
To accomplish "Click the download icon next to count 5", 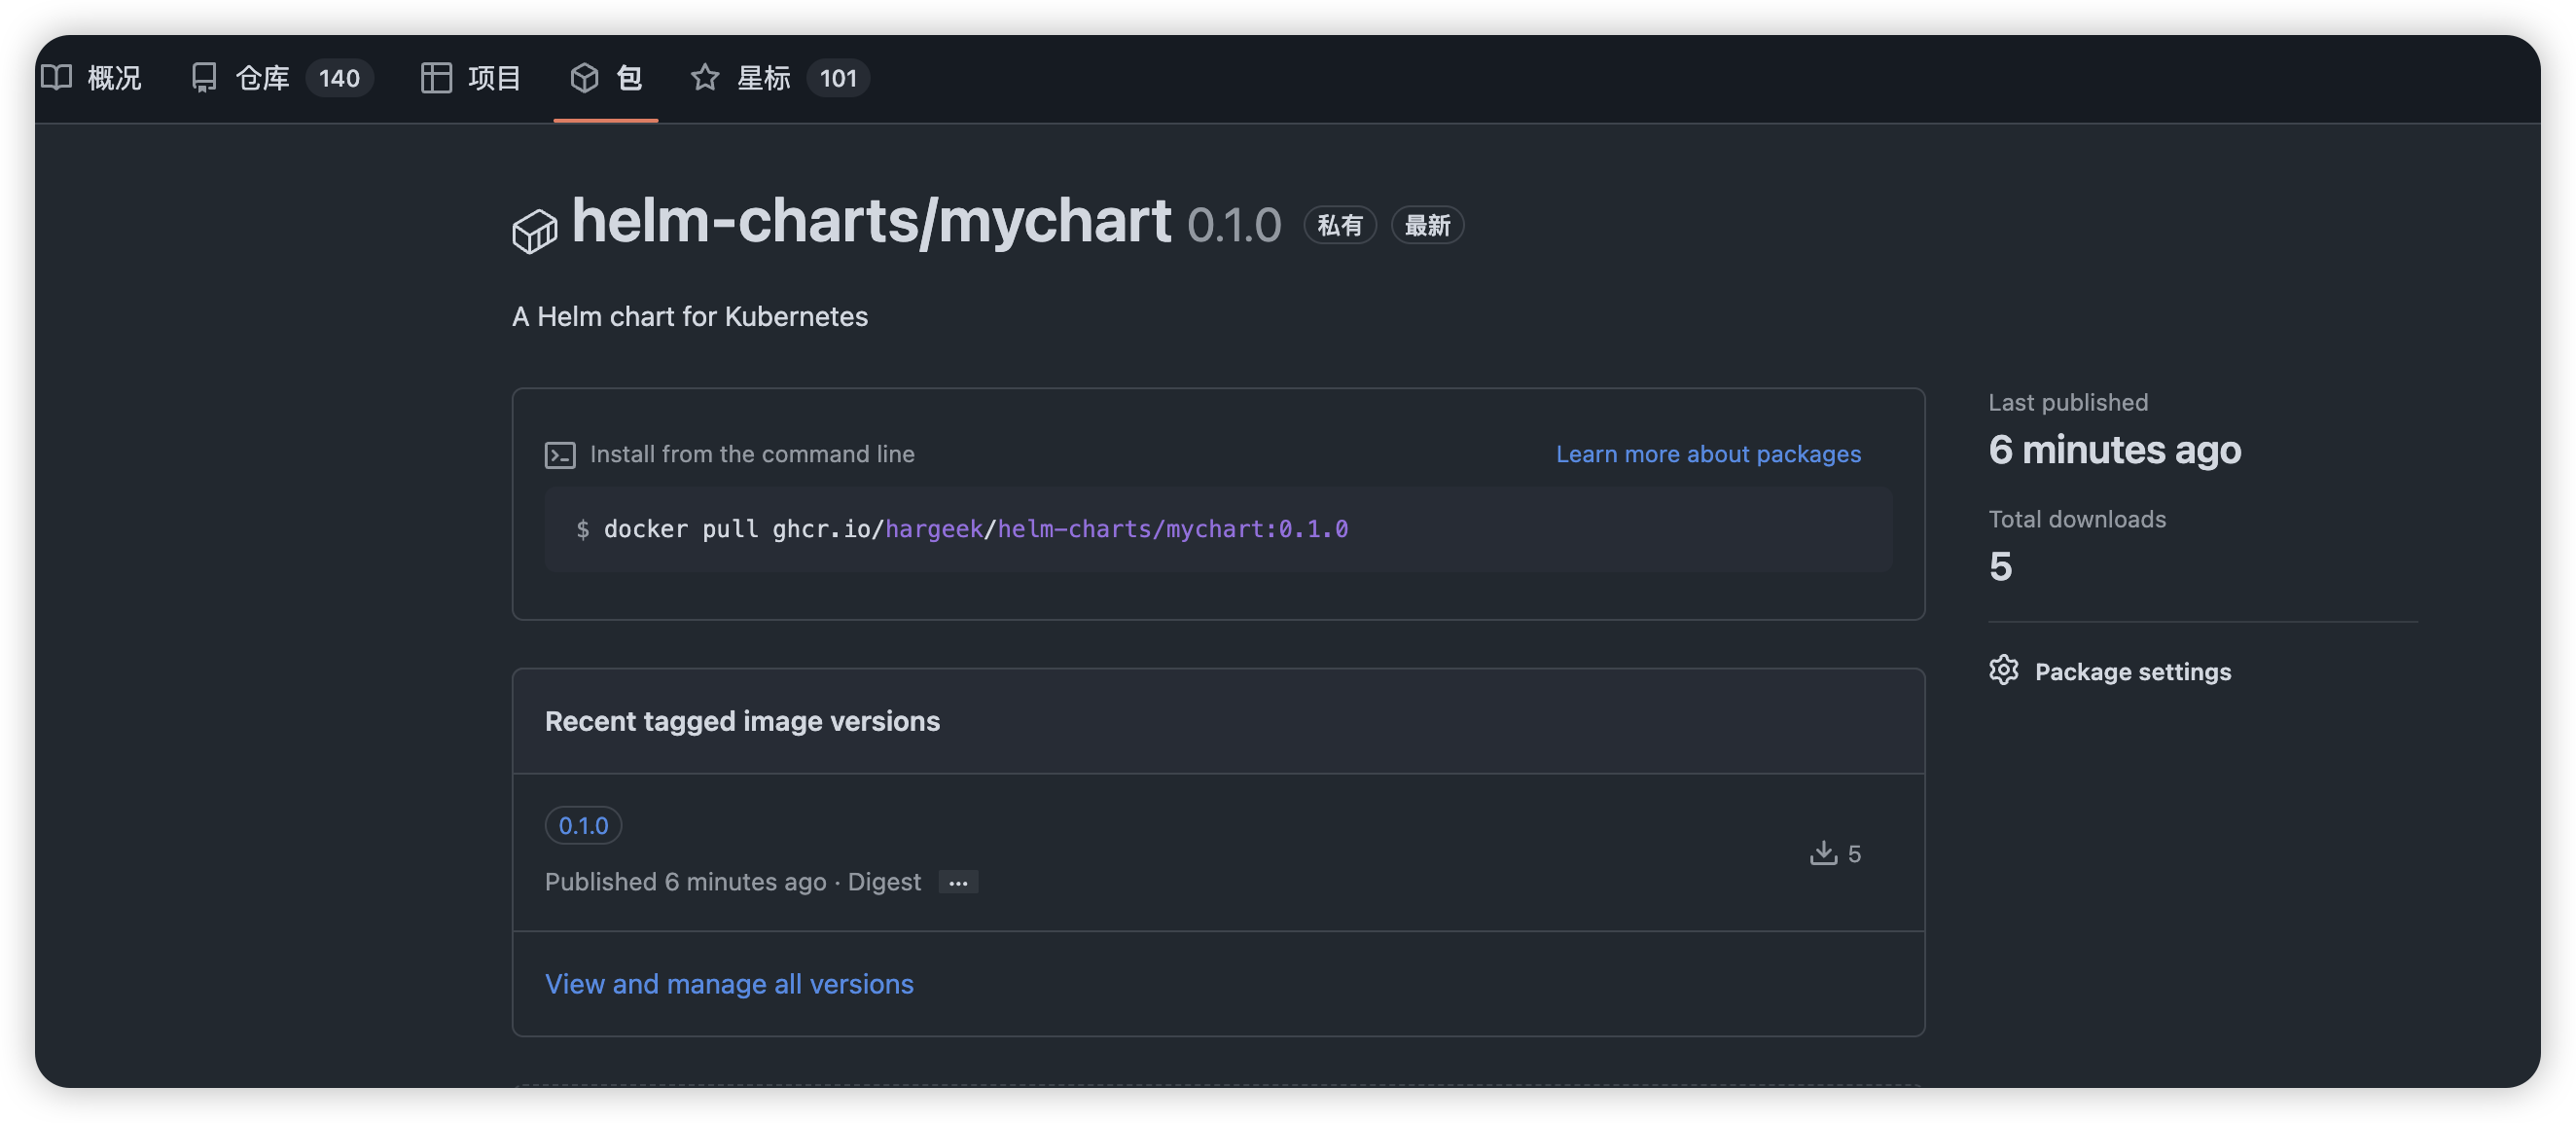I will click(x=1823, y=853).
